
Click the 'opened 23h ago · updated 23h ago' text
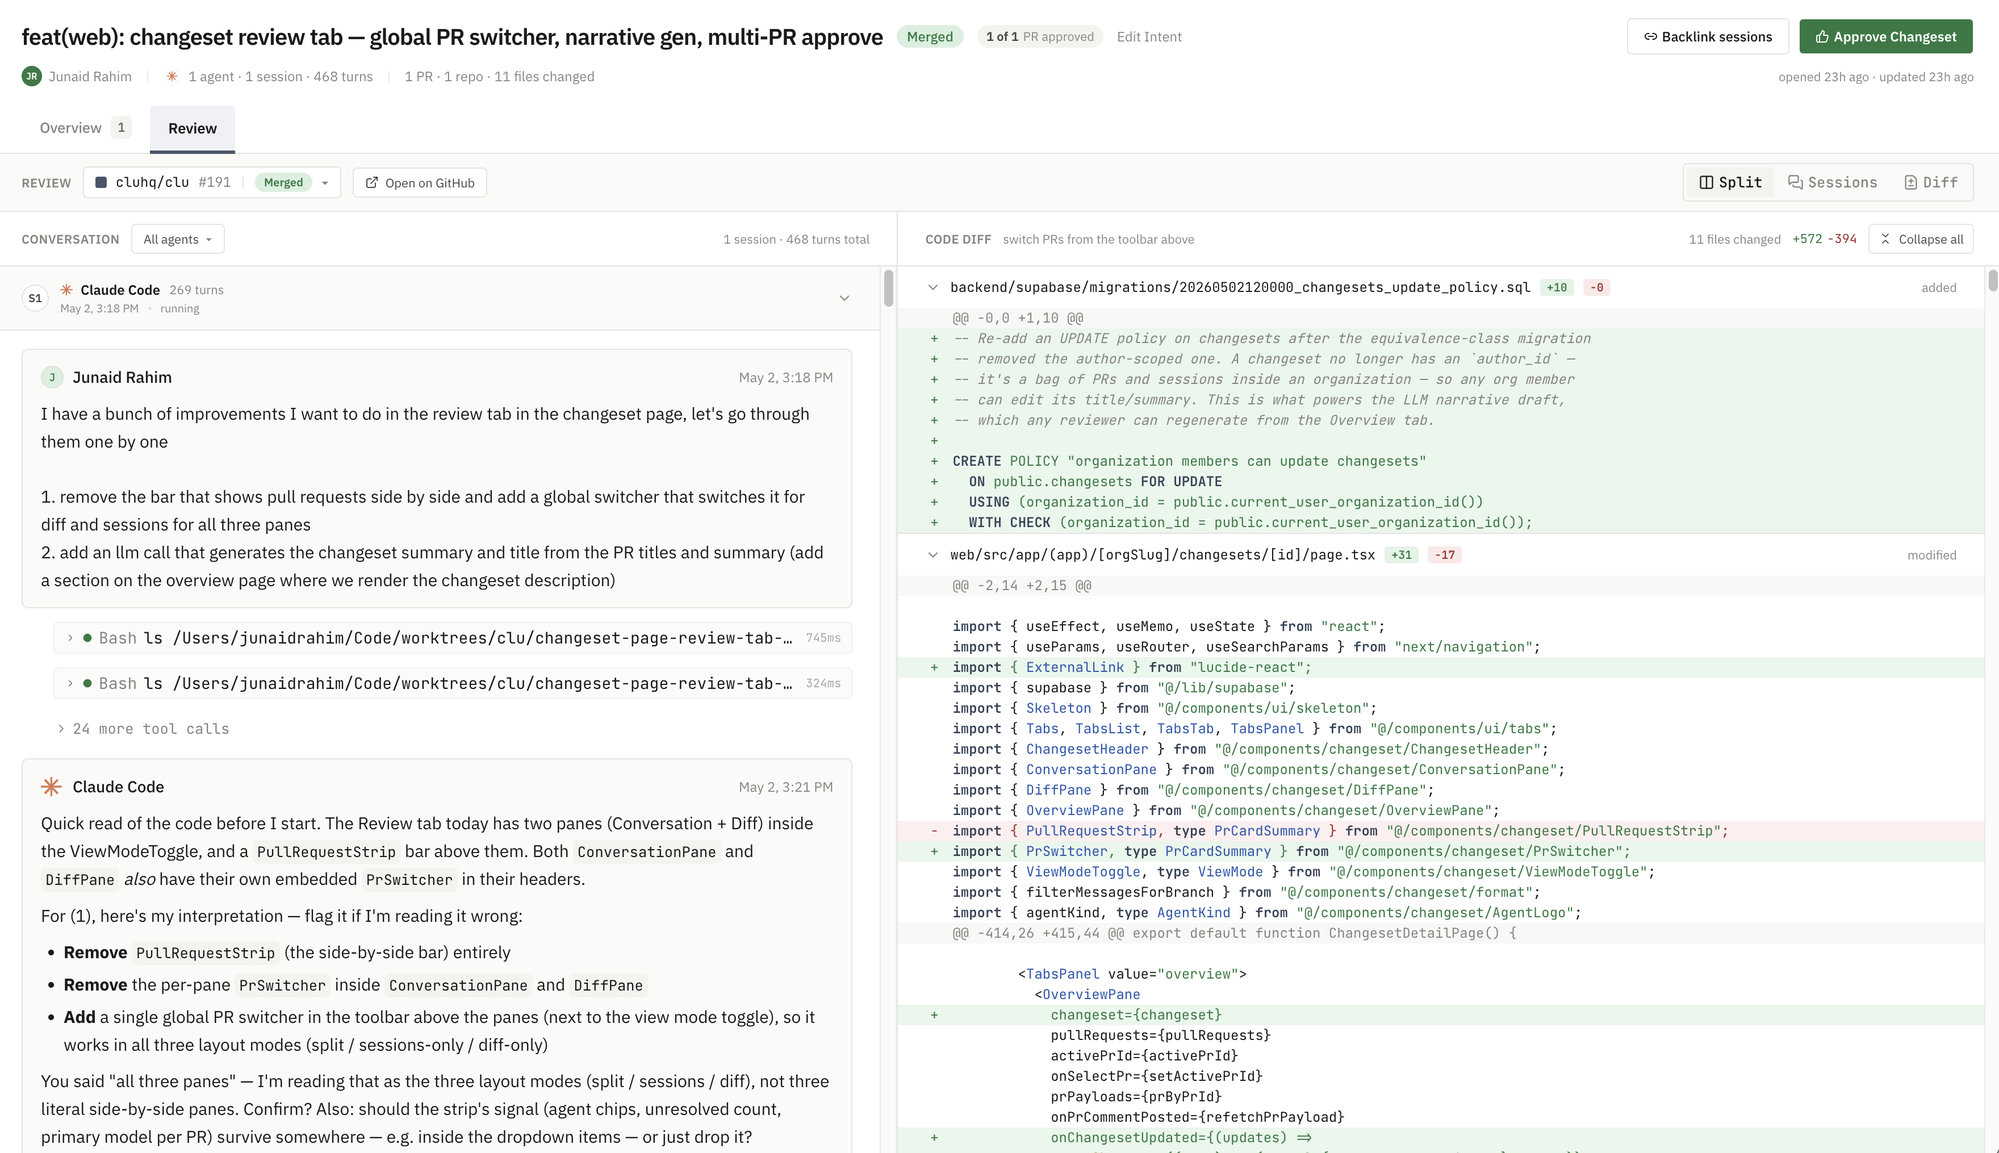[1875, 77]
